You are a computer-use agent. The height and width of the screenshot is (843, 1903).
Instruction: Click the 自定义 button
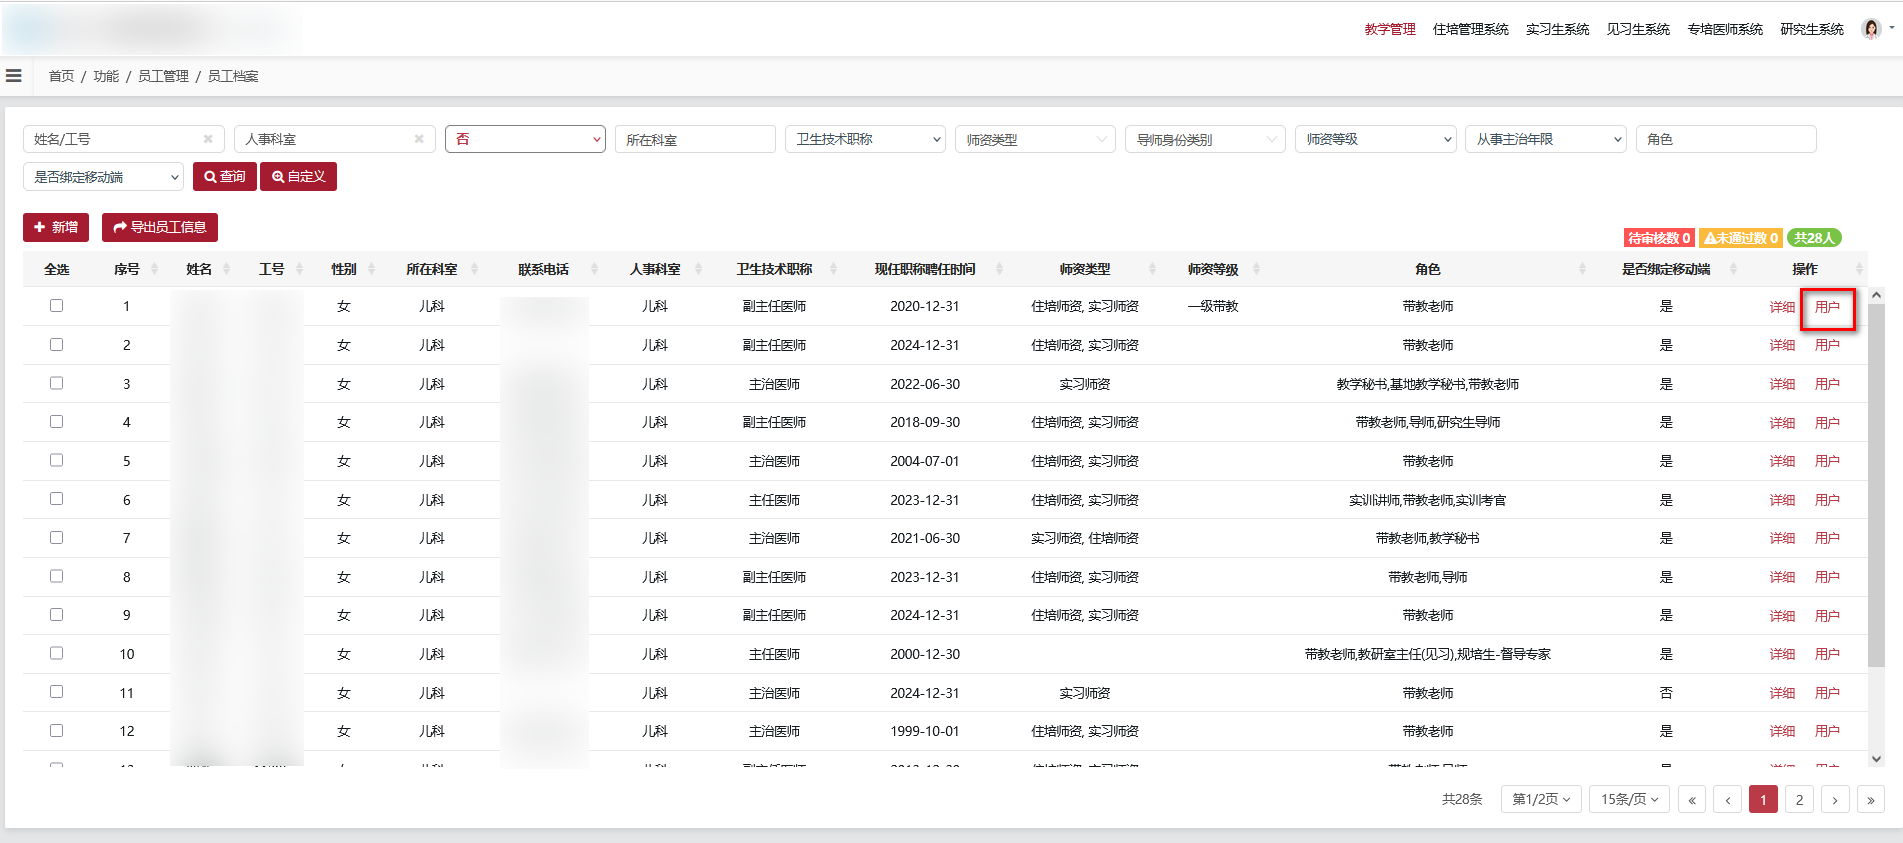pyautogui.click(x=298, y=176)
